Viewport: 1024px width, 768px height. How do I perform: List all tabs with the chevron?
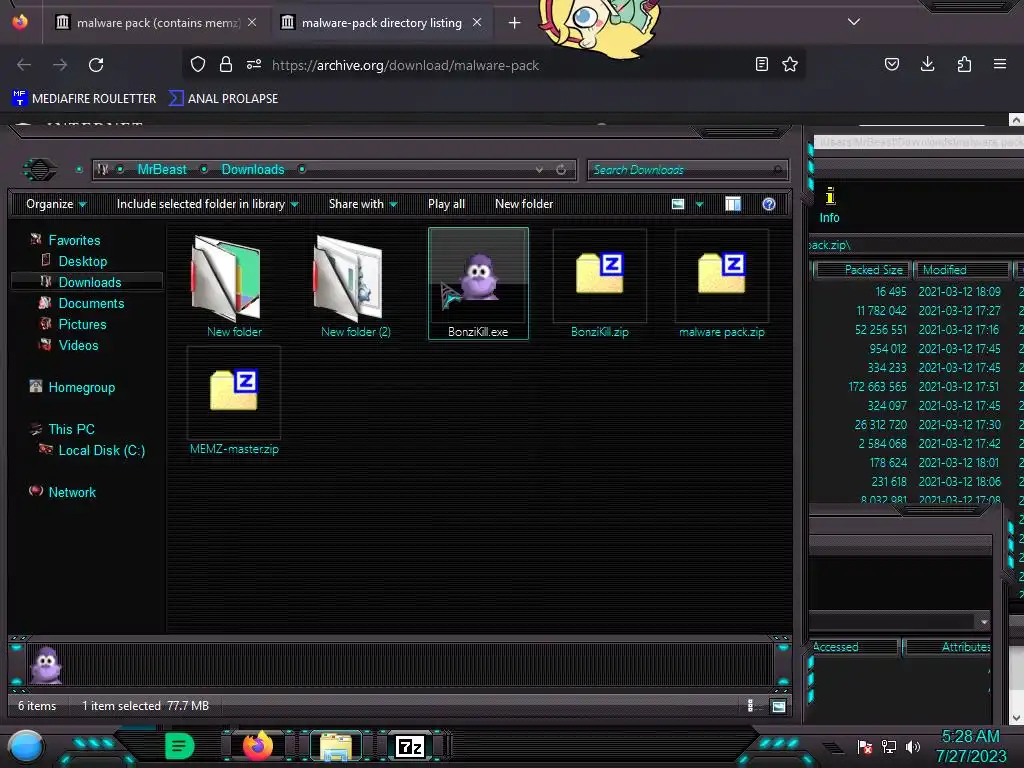coord(854,22)
